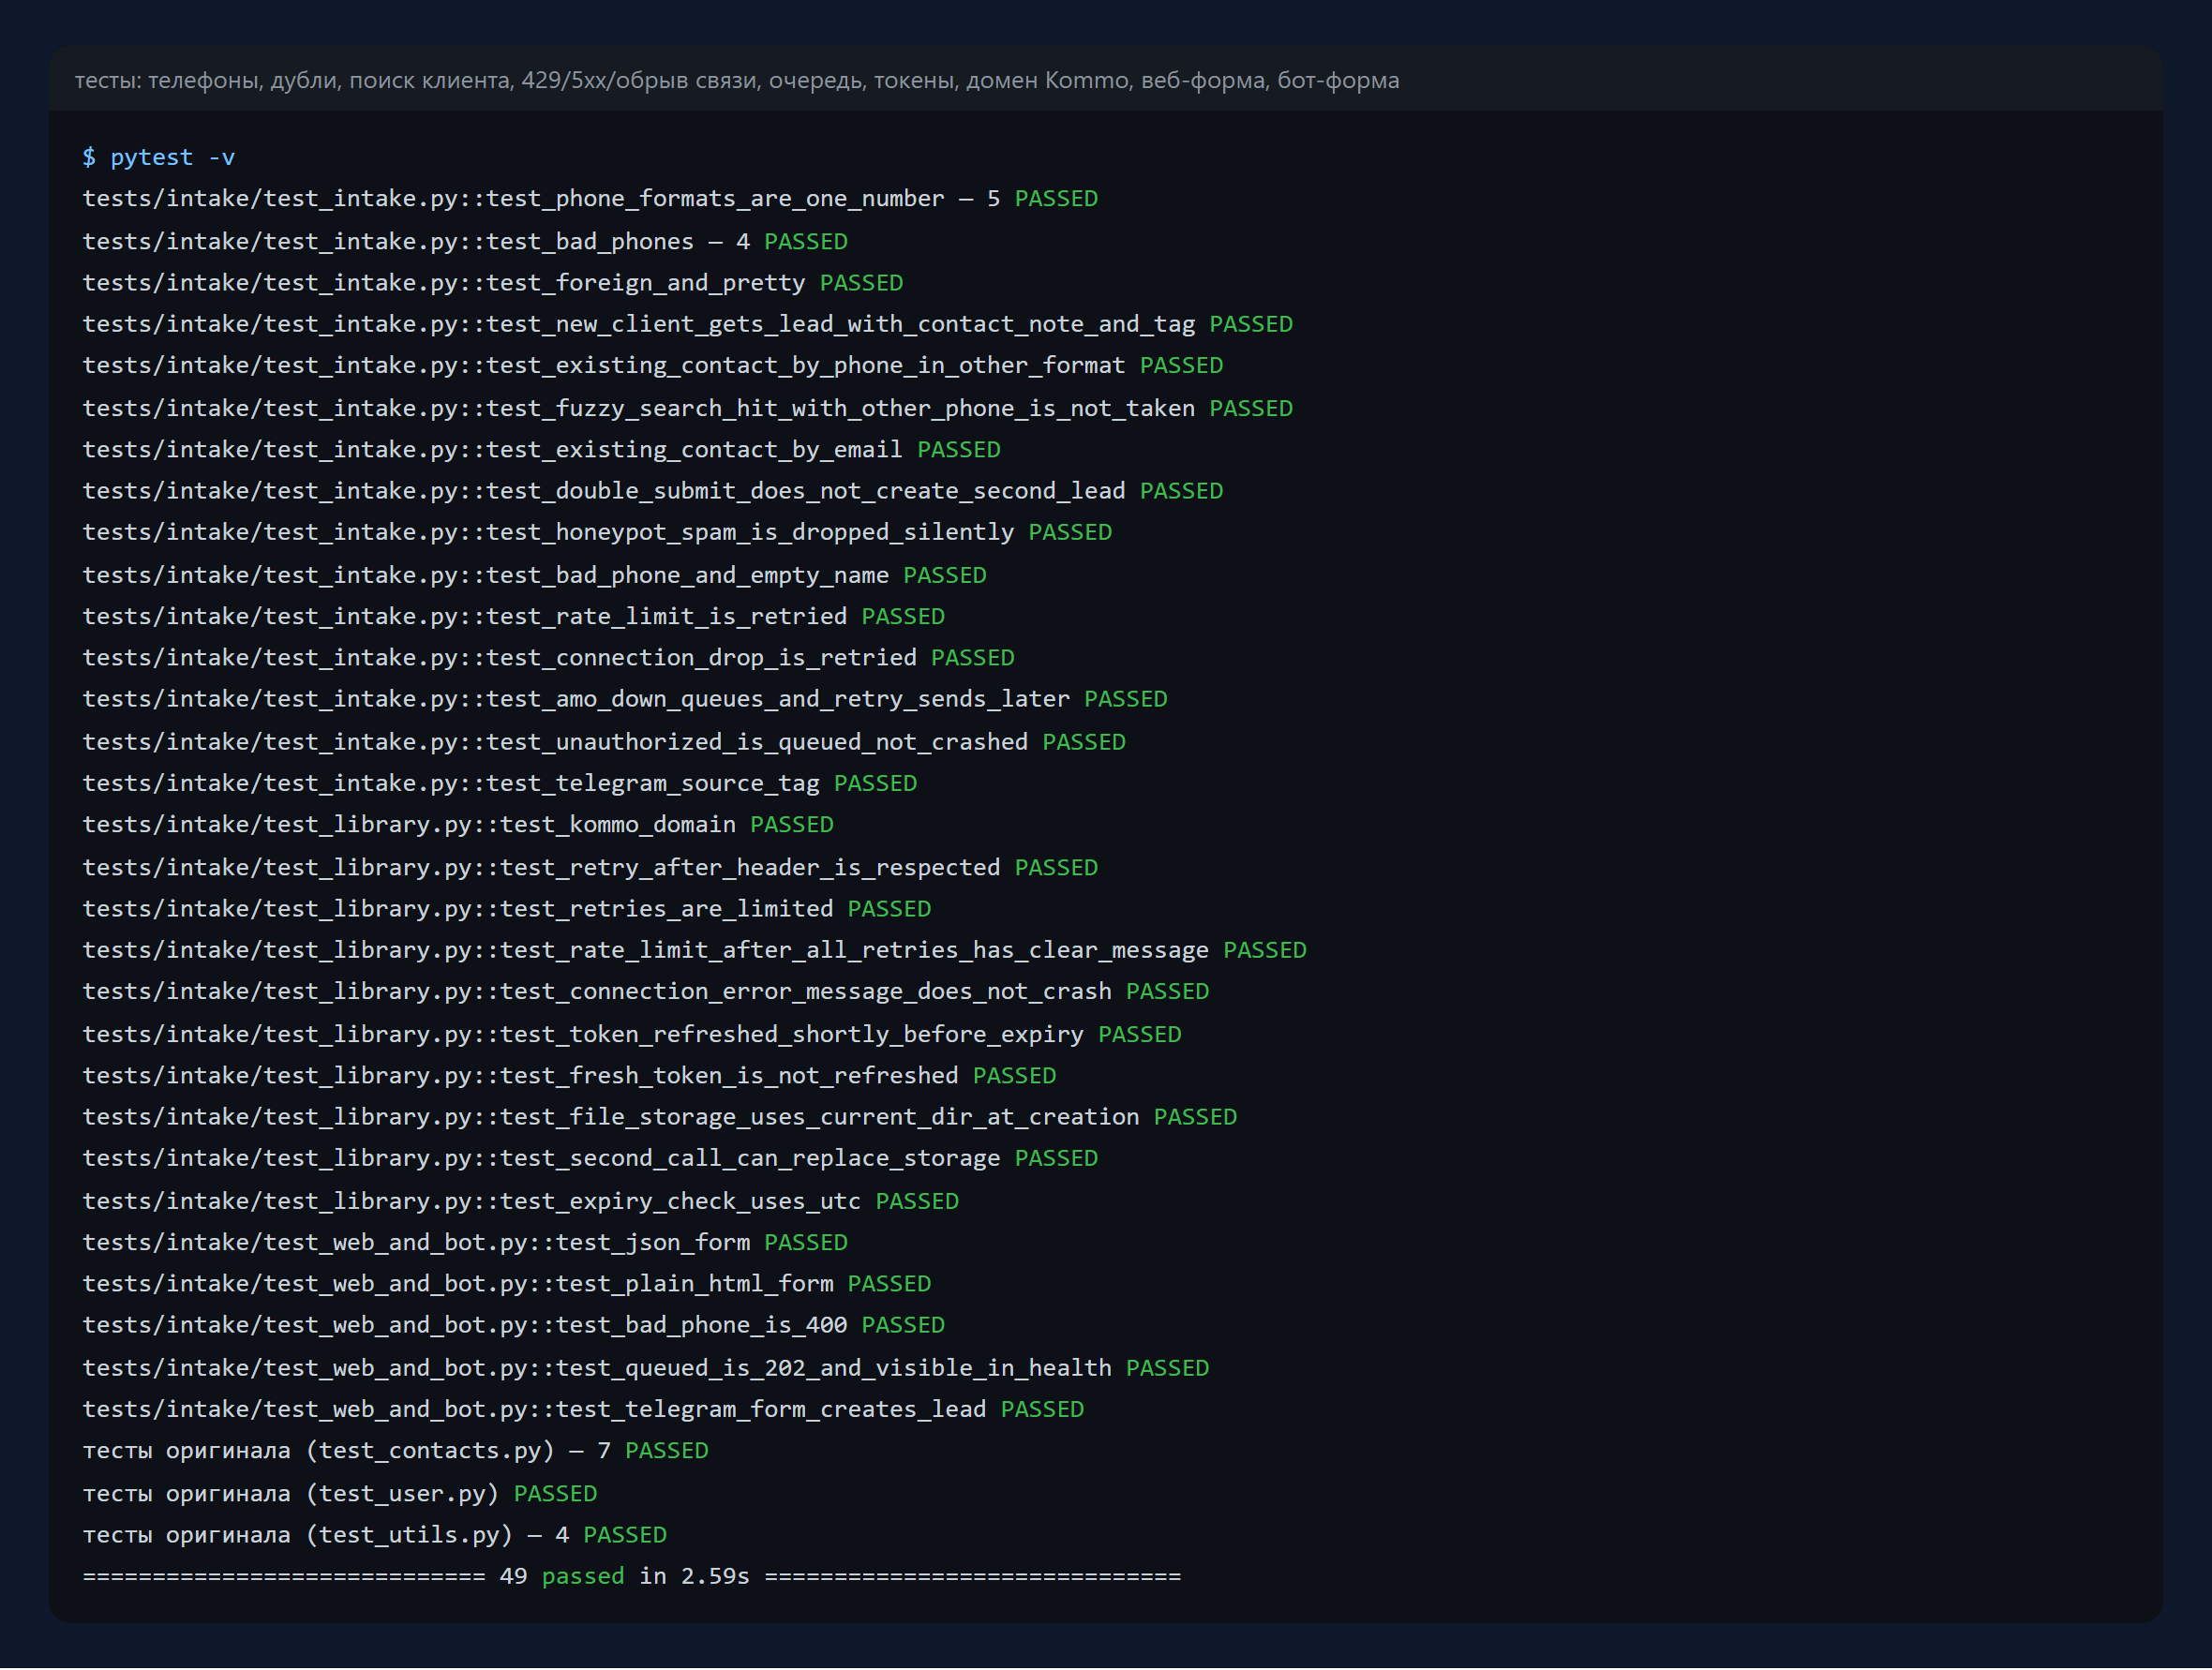Select the test_plain_html_form line
Screen dimensions: 2212x1670
(x=507, y=1283)
